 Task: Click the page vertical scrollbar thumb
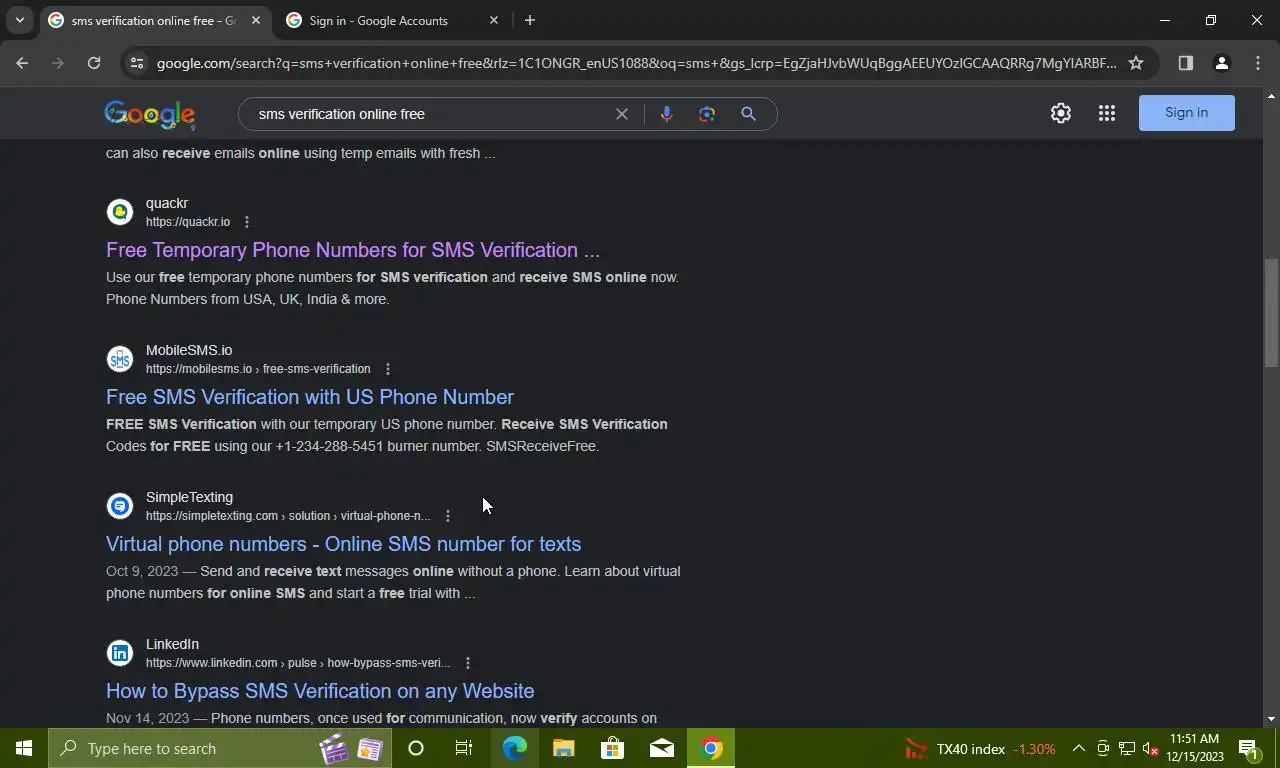click(x=1271, y=313)
